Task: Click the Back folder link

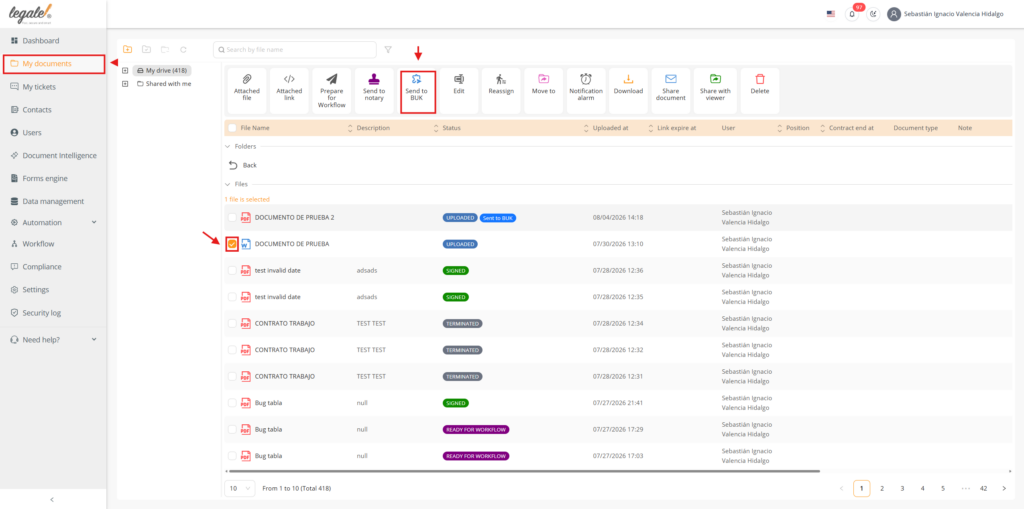Action: pos(242,165)
